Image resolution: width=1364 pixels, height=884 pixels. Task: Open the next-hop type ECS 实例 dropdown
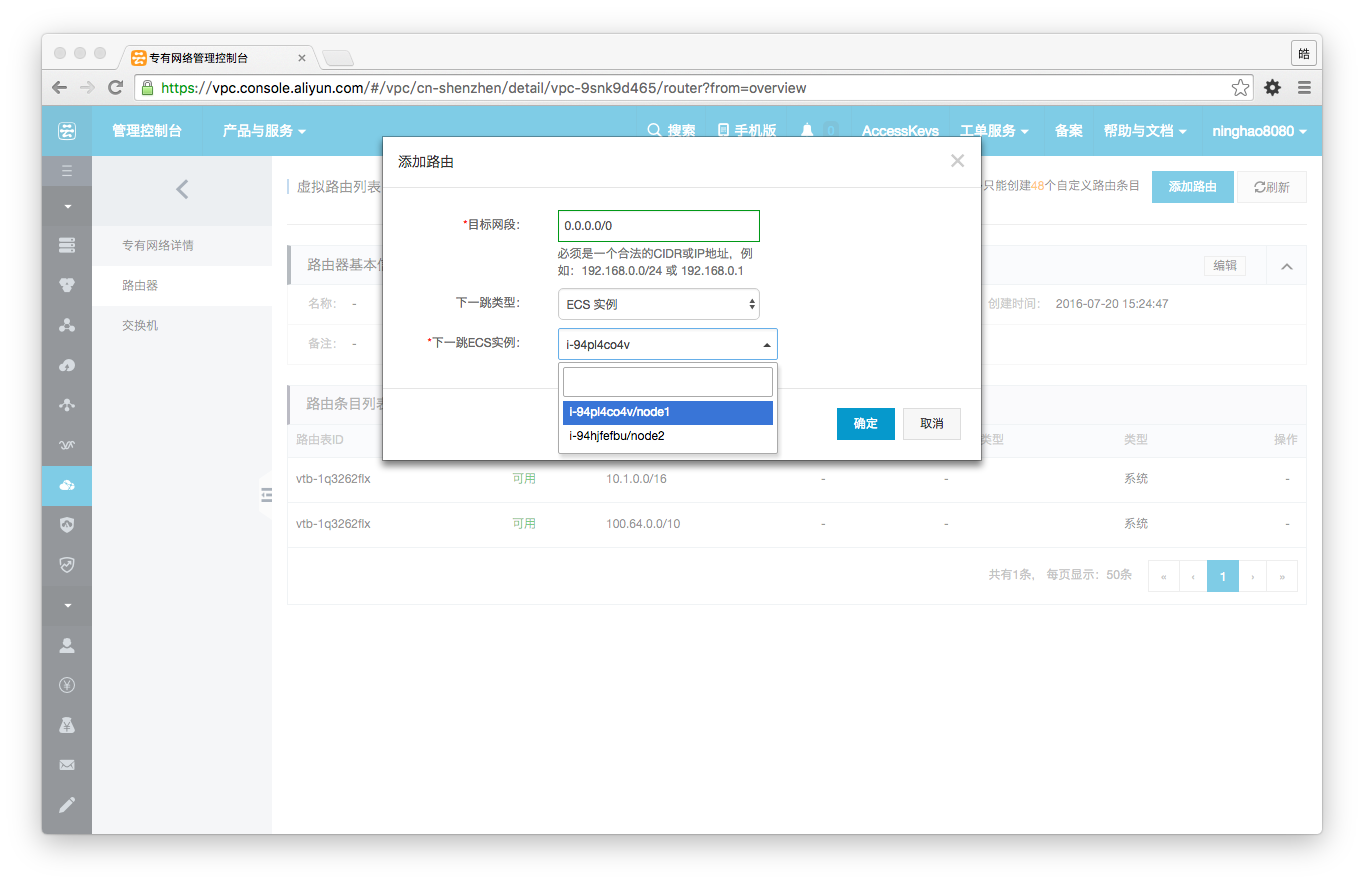pyautogui.click(x=658, y=304)
